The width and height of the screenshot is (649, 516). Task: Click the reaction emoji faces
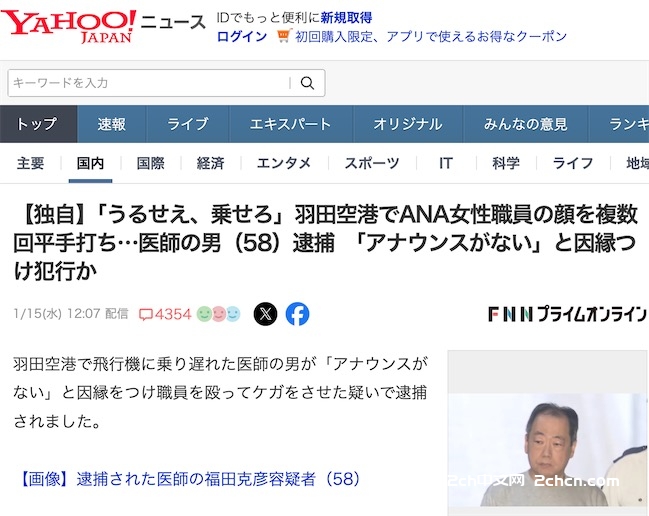(x=218, y=314)
